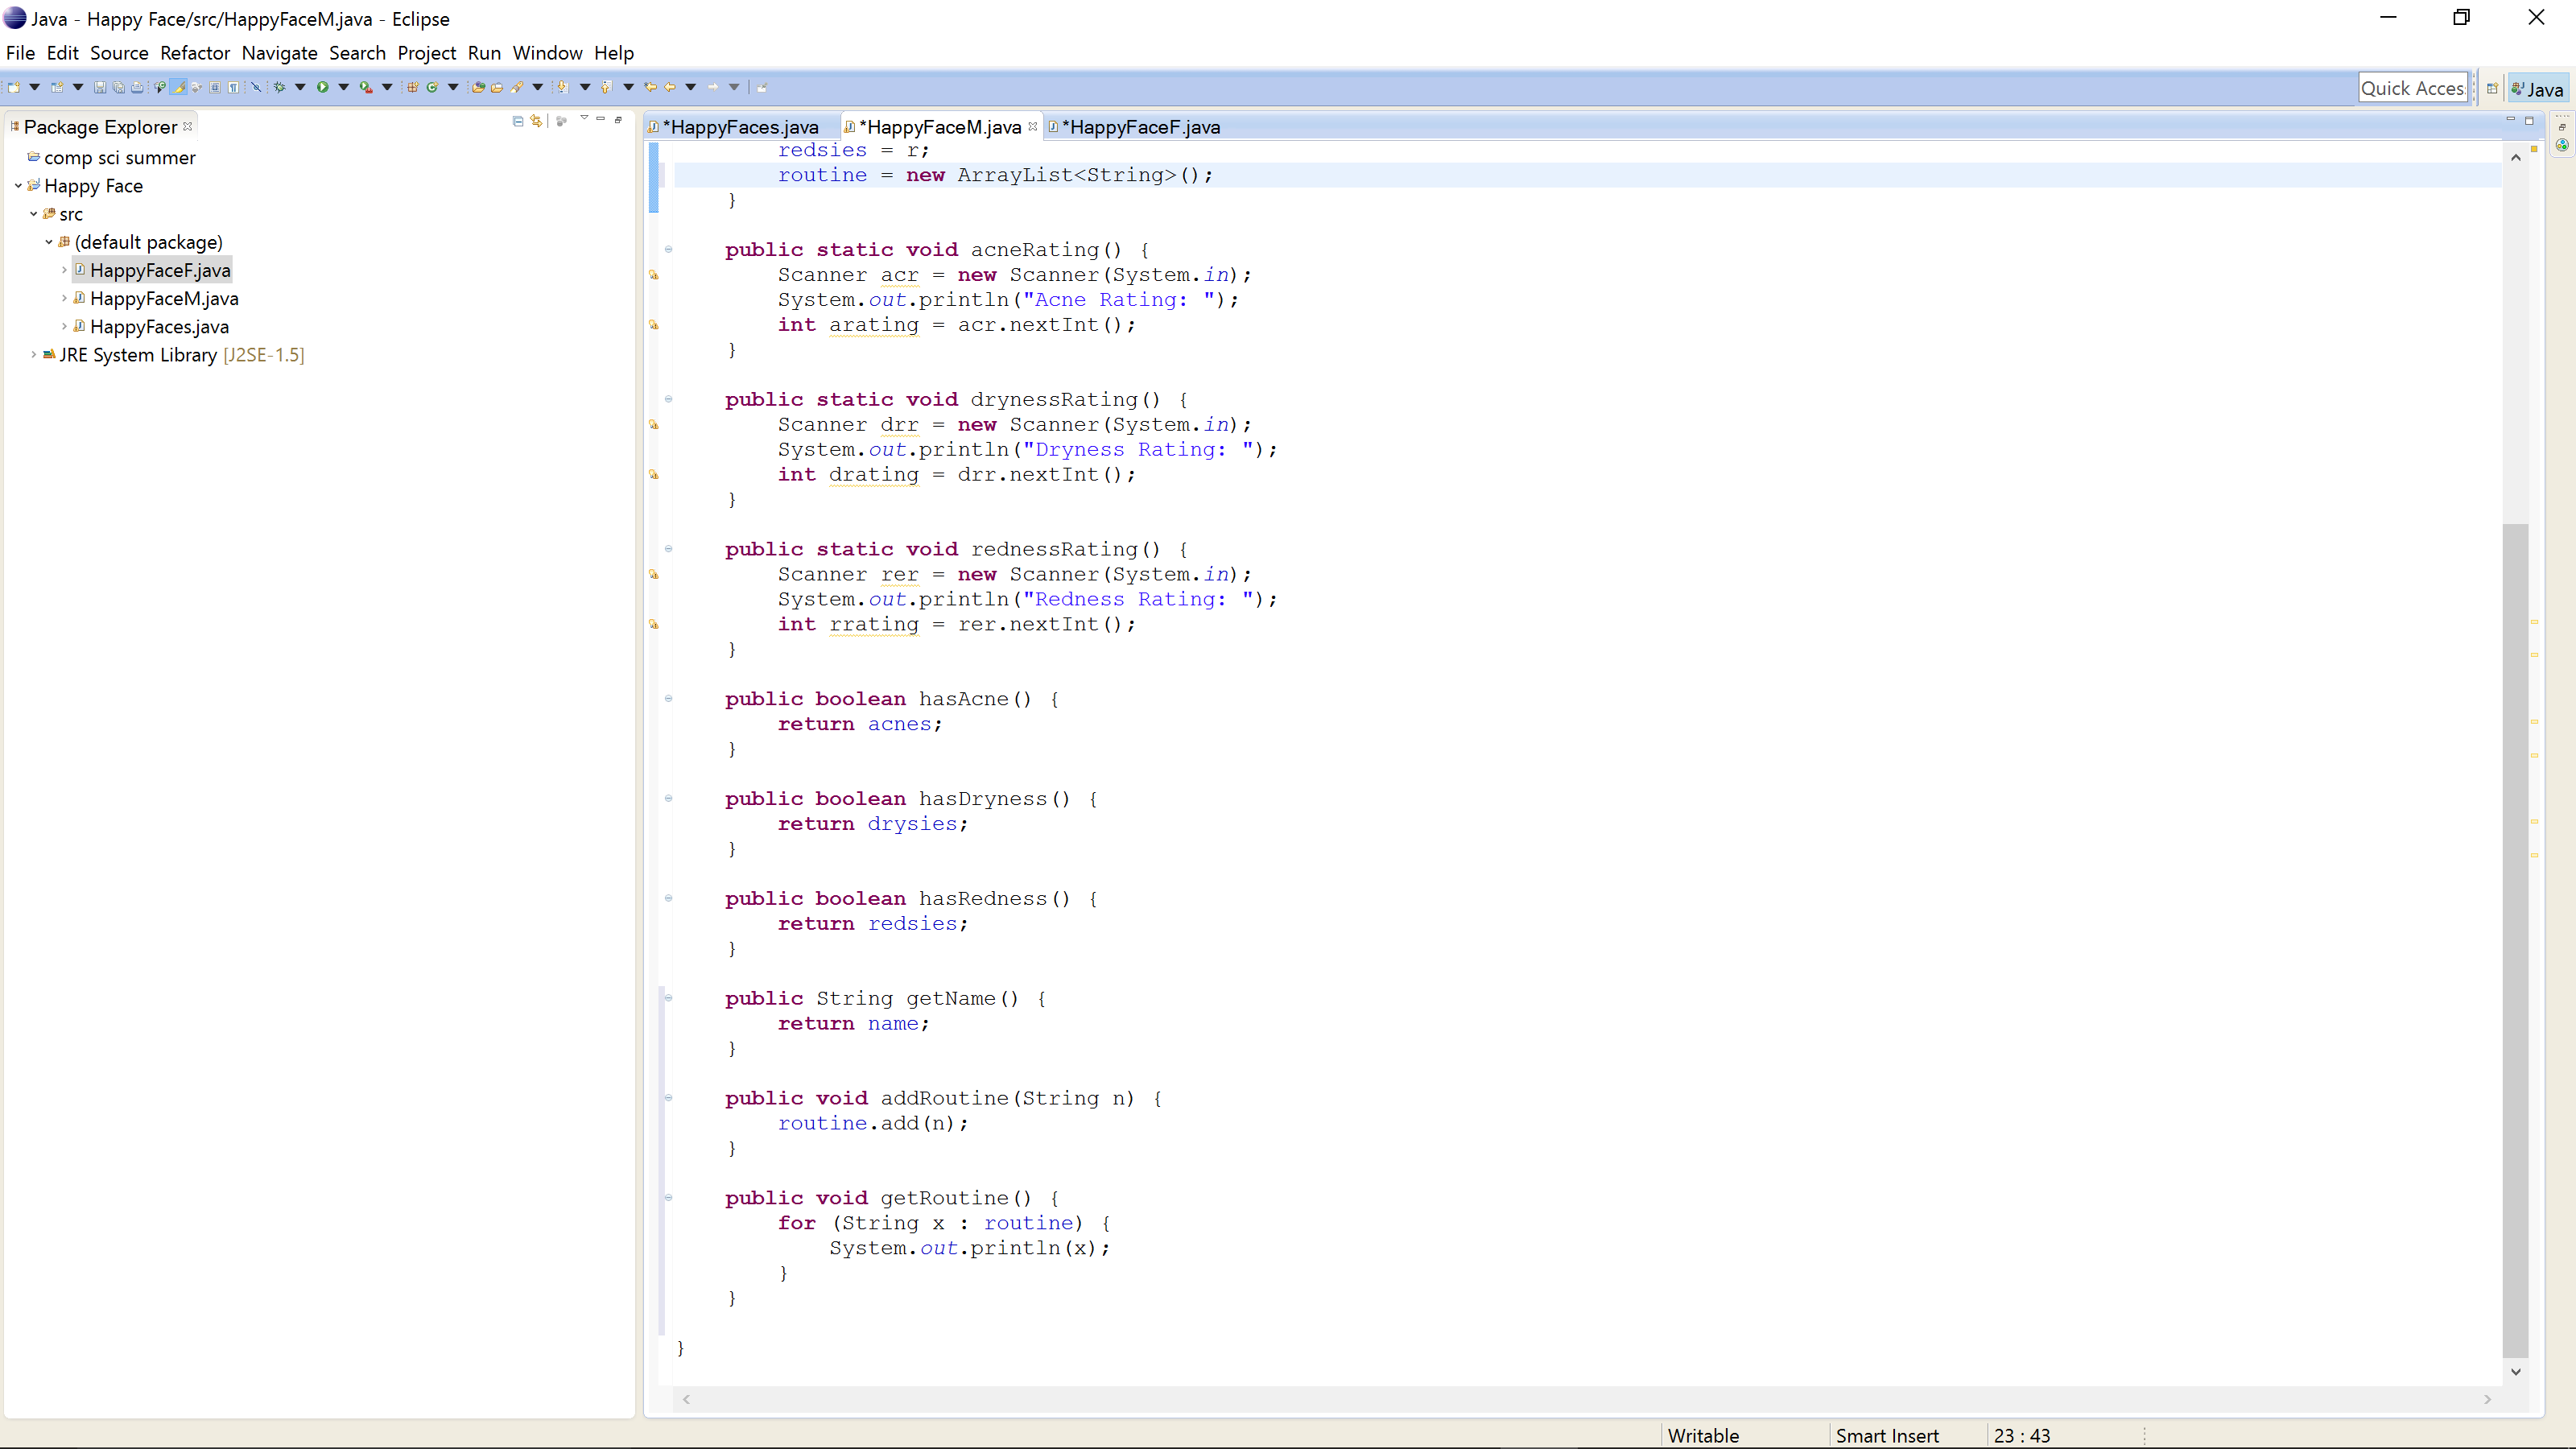Viewport: 2576px width, 1449px height.
Task: Toggle Mark Occurrences highlighter button
Action: point(178,88)
